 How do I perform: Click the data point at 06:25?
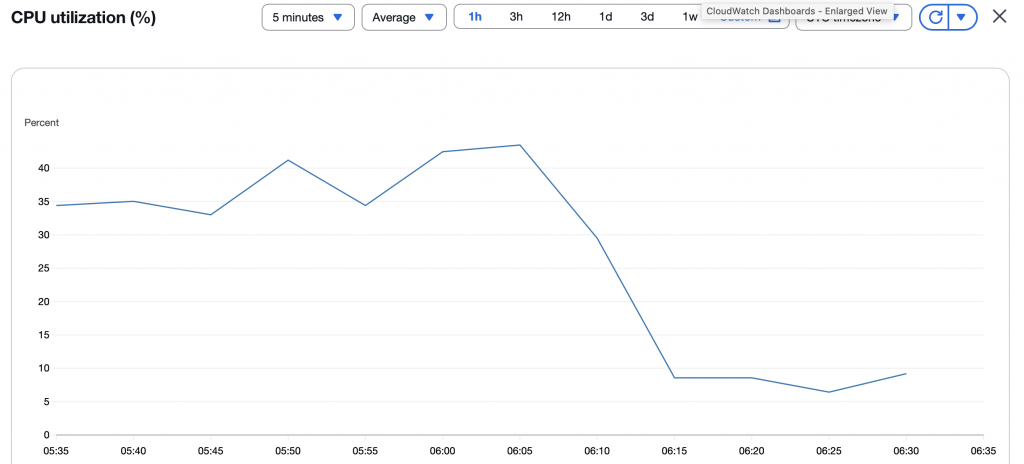coord(829,392)
